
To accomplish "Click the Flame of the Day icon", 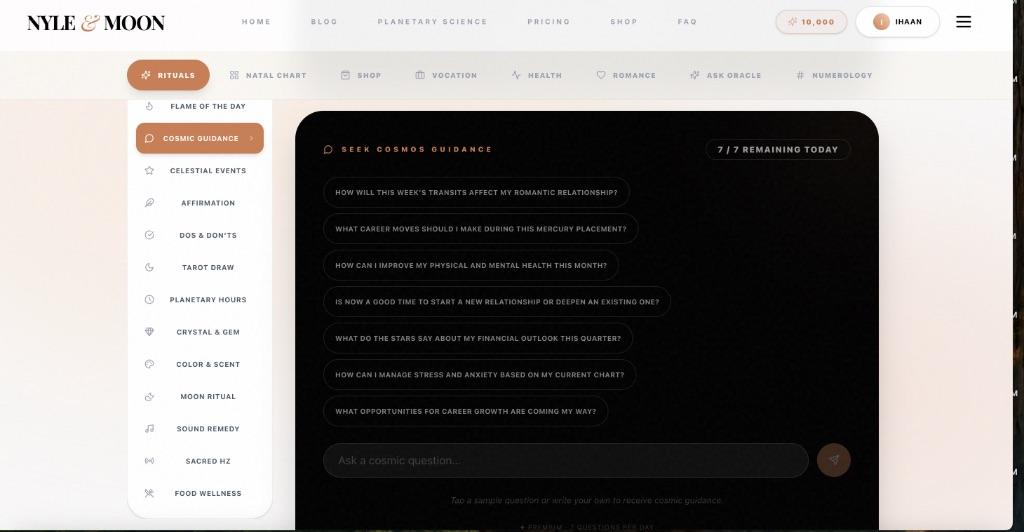I will (x=150, y=106).
